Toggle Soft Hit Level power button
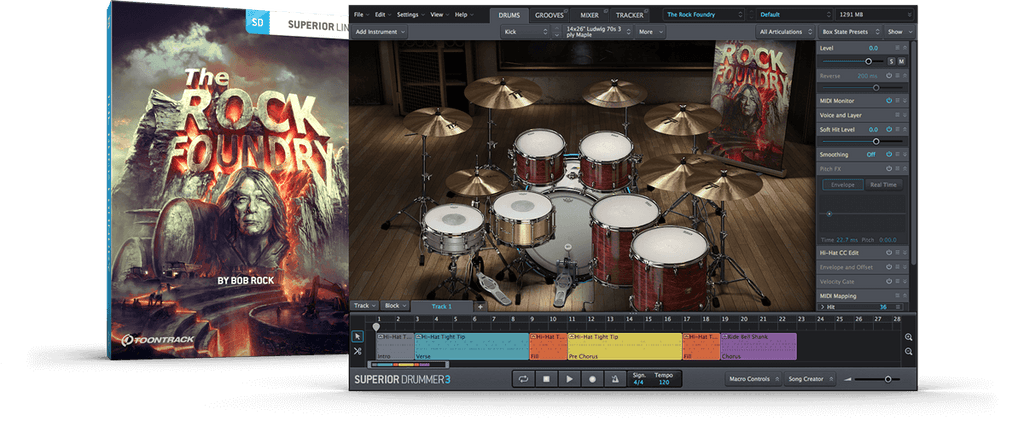 pyautogui.click(x=889, y=130)
